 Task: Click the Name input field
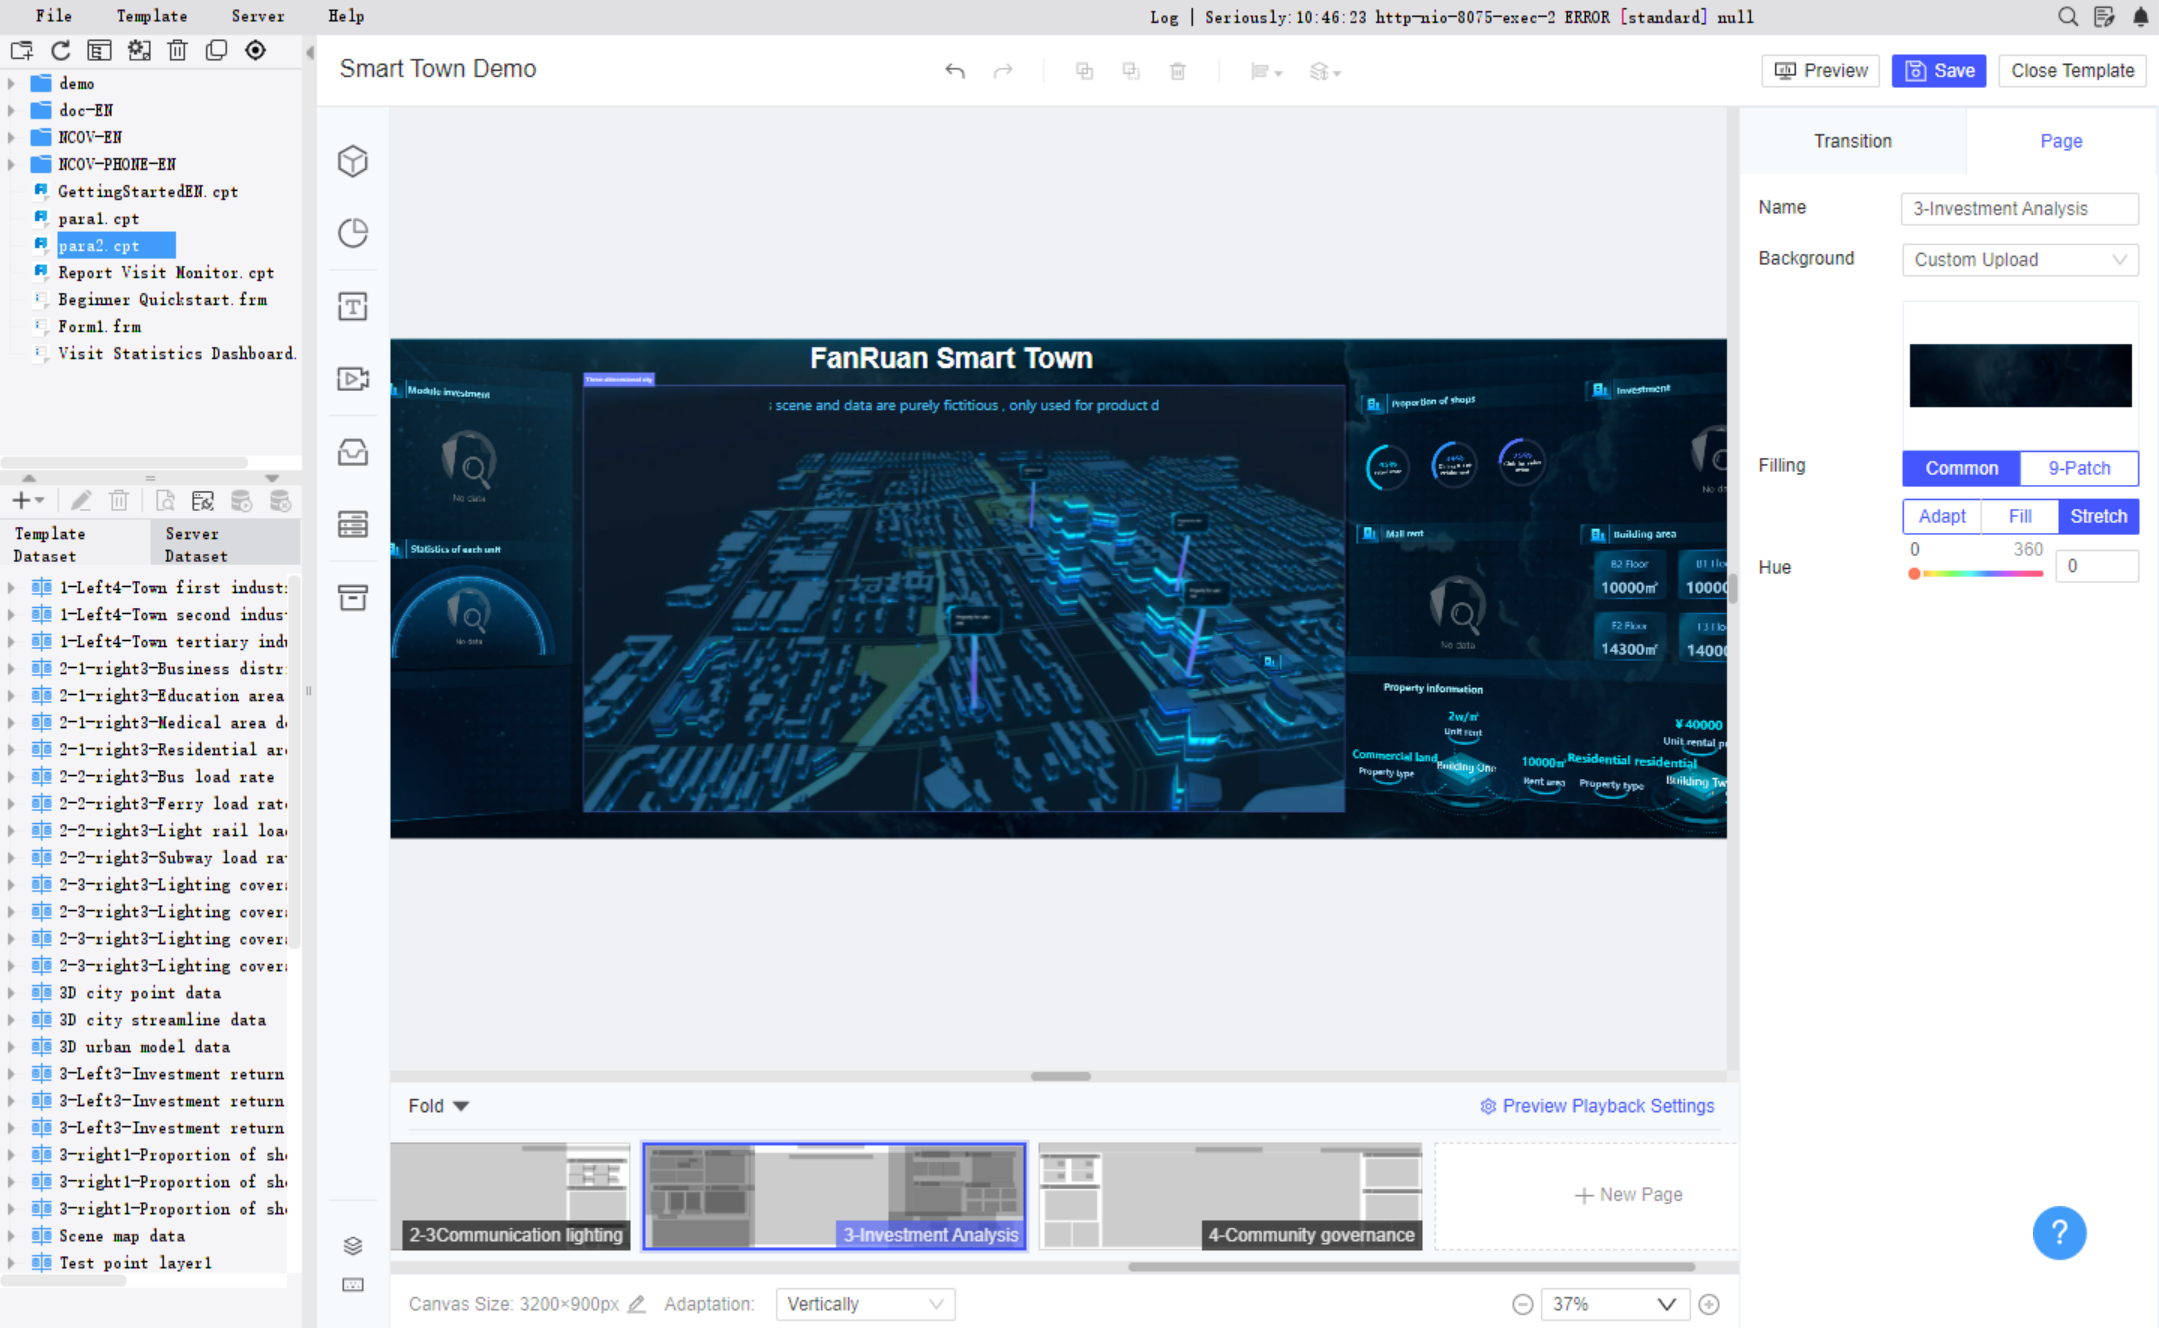2020,209
